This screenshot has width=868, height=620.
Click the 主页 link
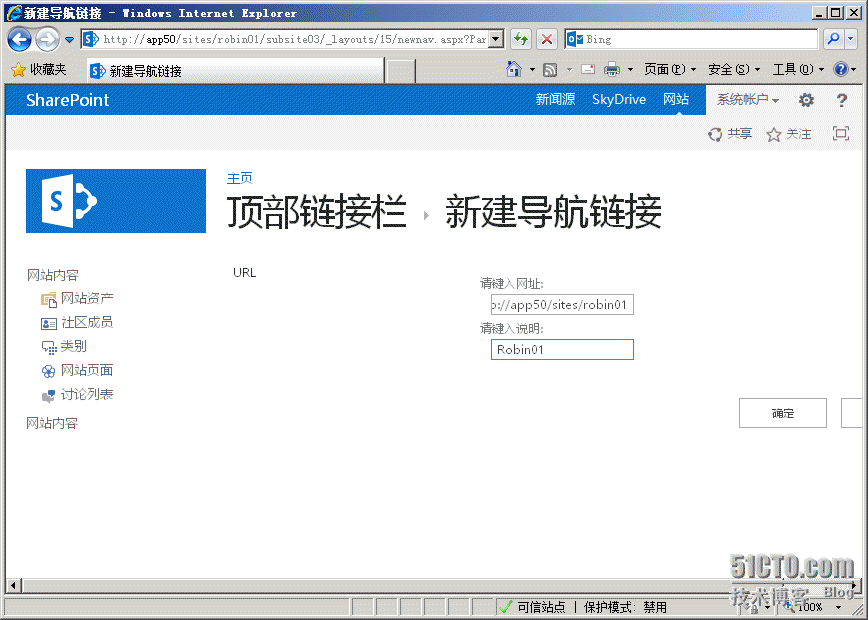point(240,178)
